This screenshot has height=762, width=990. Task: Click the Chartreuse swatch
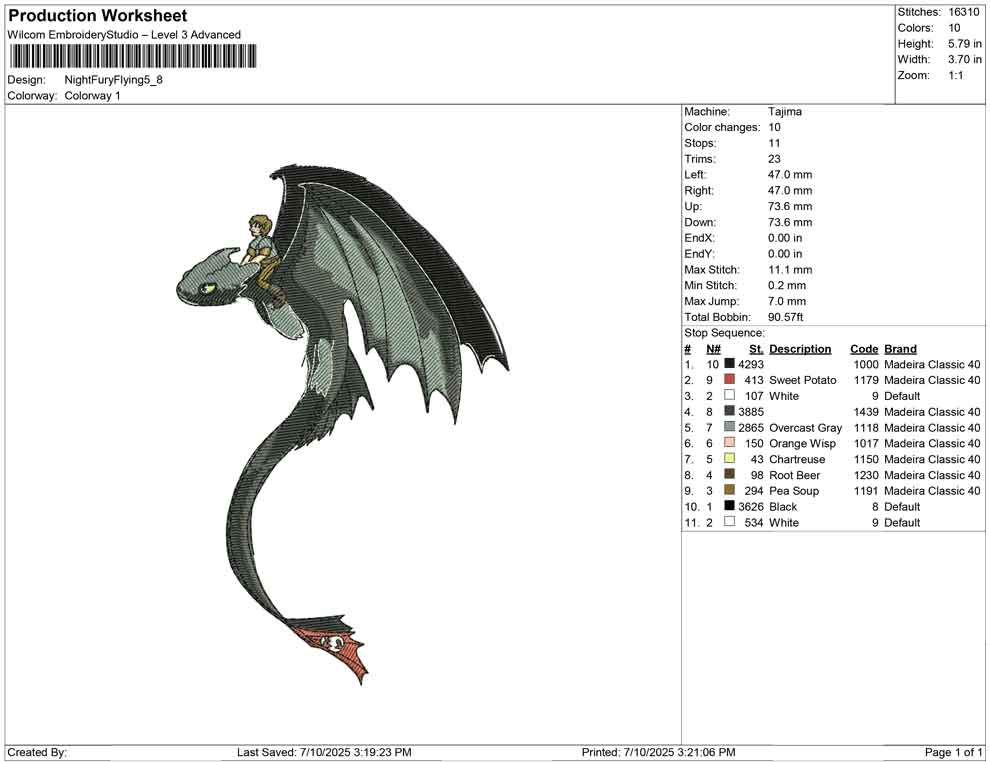729,458
